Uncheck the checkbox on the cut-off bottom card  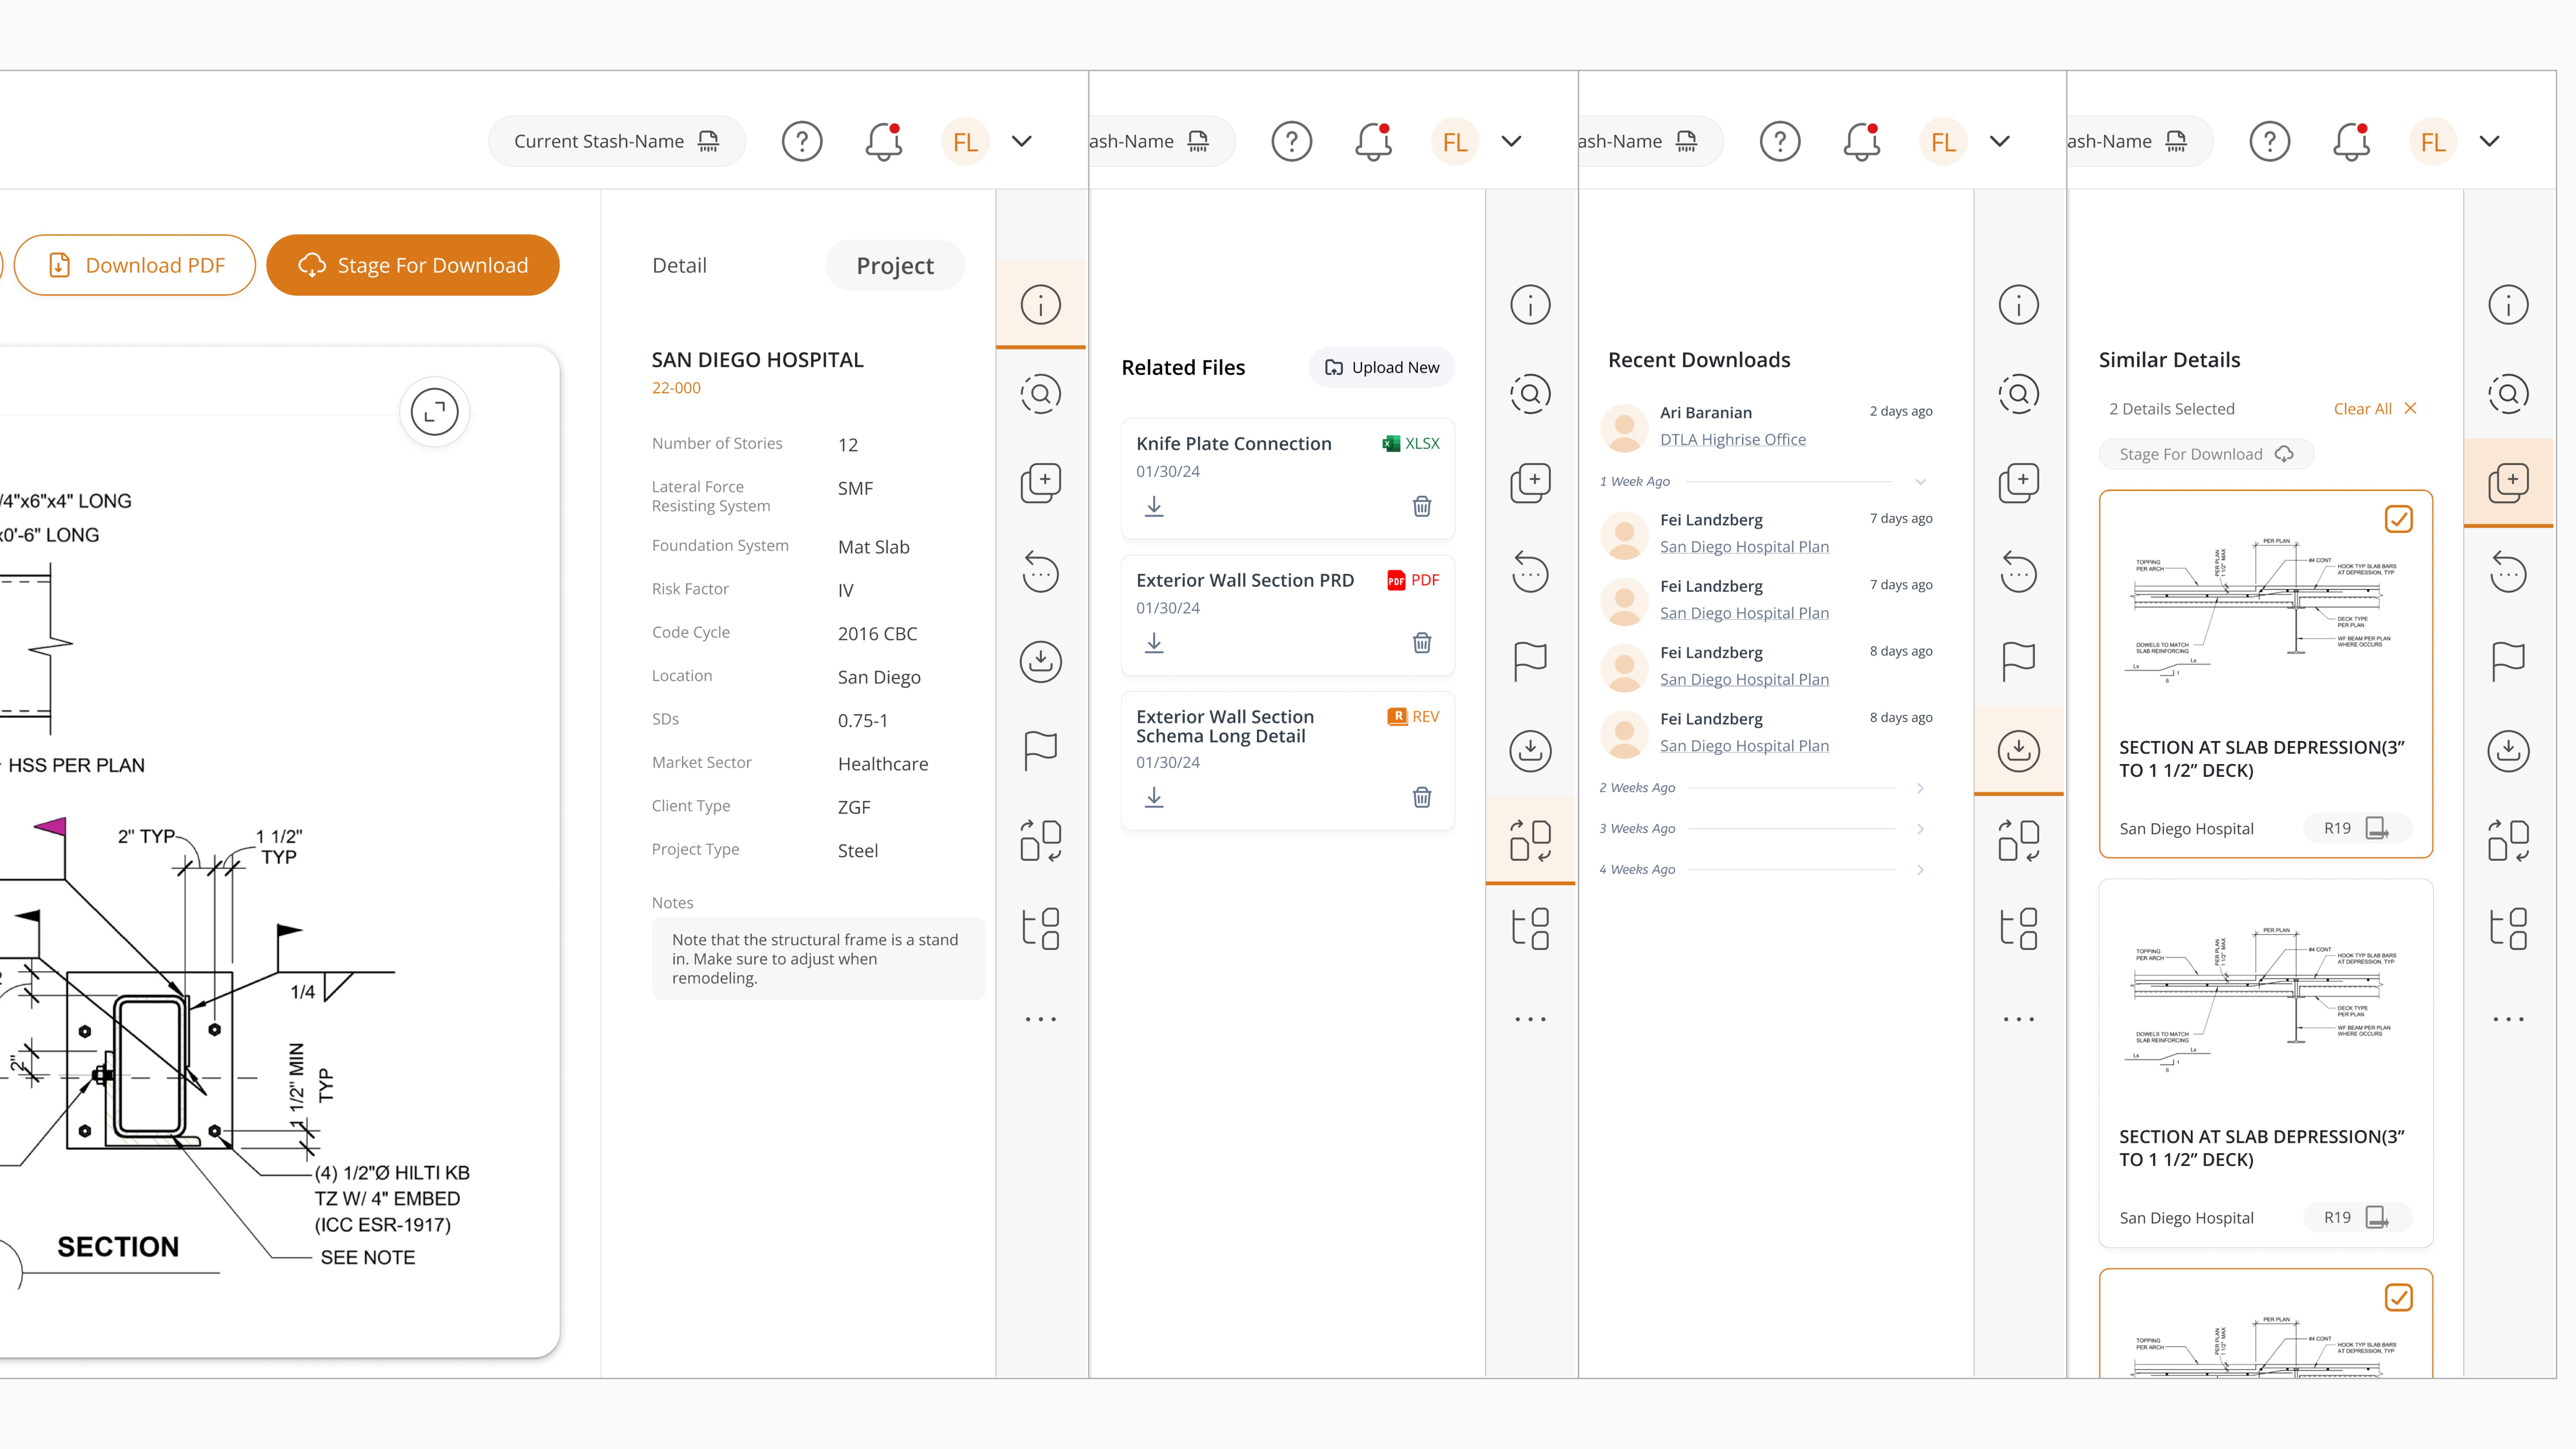tap(2399, 1298)
